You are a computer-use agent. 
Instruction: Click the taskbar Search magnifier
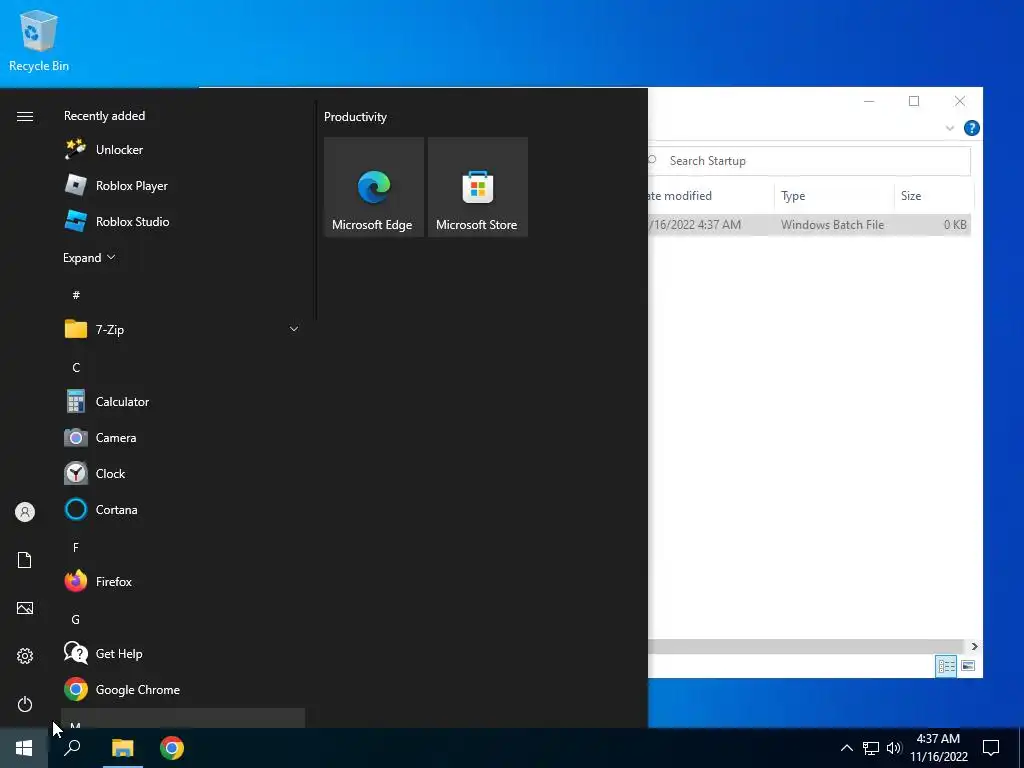[x=72, y=748]
